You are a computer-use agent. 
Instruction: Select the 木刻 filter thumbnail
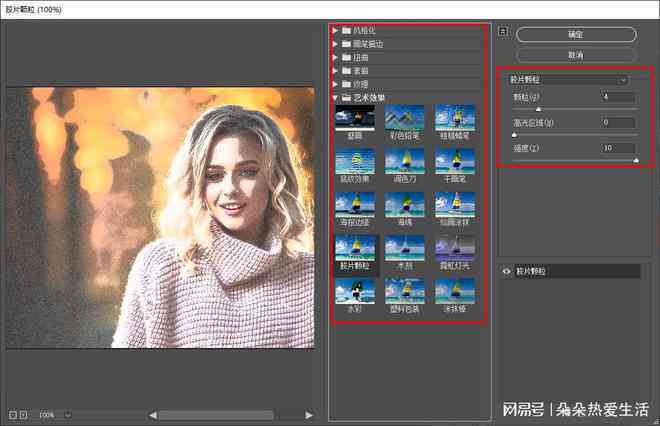click(x=405, y=248)
